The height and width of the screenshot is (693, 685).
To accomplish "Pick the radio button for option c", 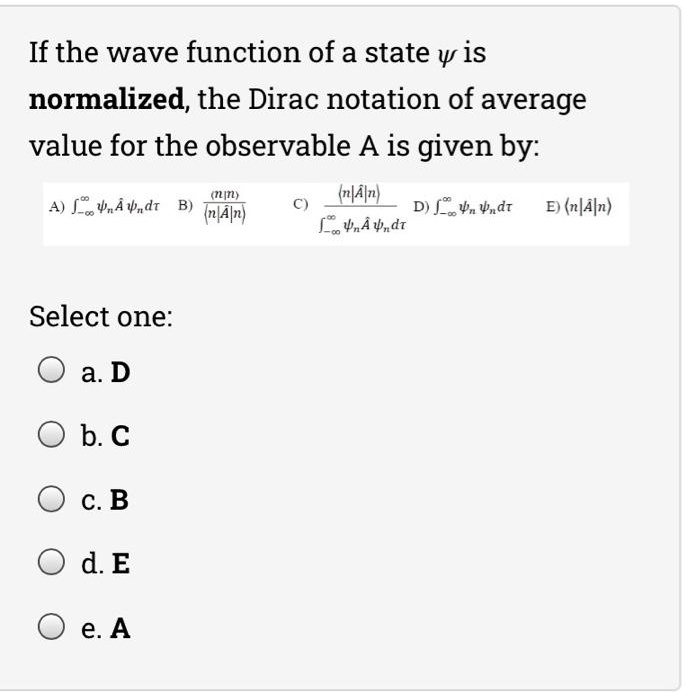I will [x=53, y=500].
